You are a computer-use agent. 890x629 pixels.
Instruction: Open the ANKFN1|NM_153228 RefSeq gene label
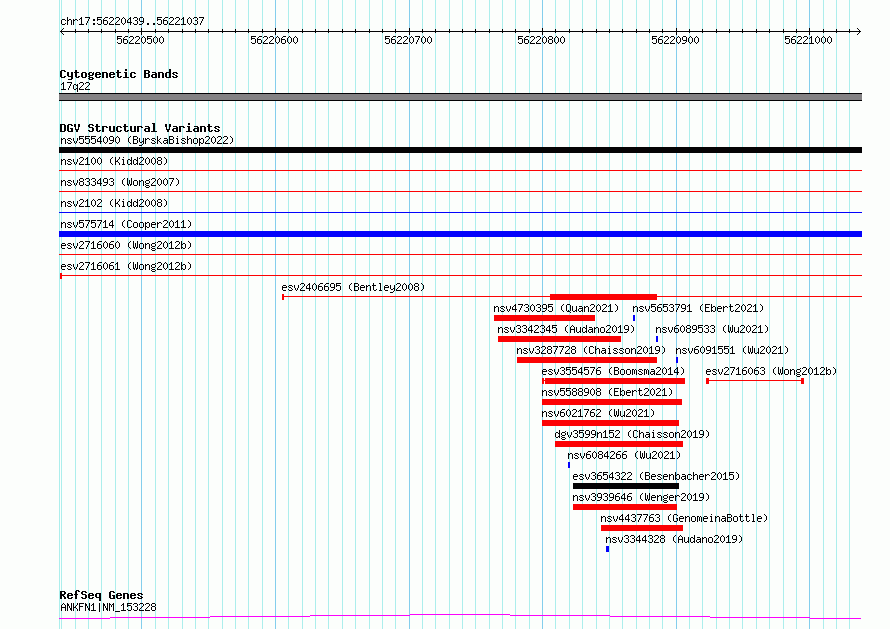[108, 607]
